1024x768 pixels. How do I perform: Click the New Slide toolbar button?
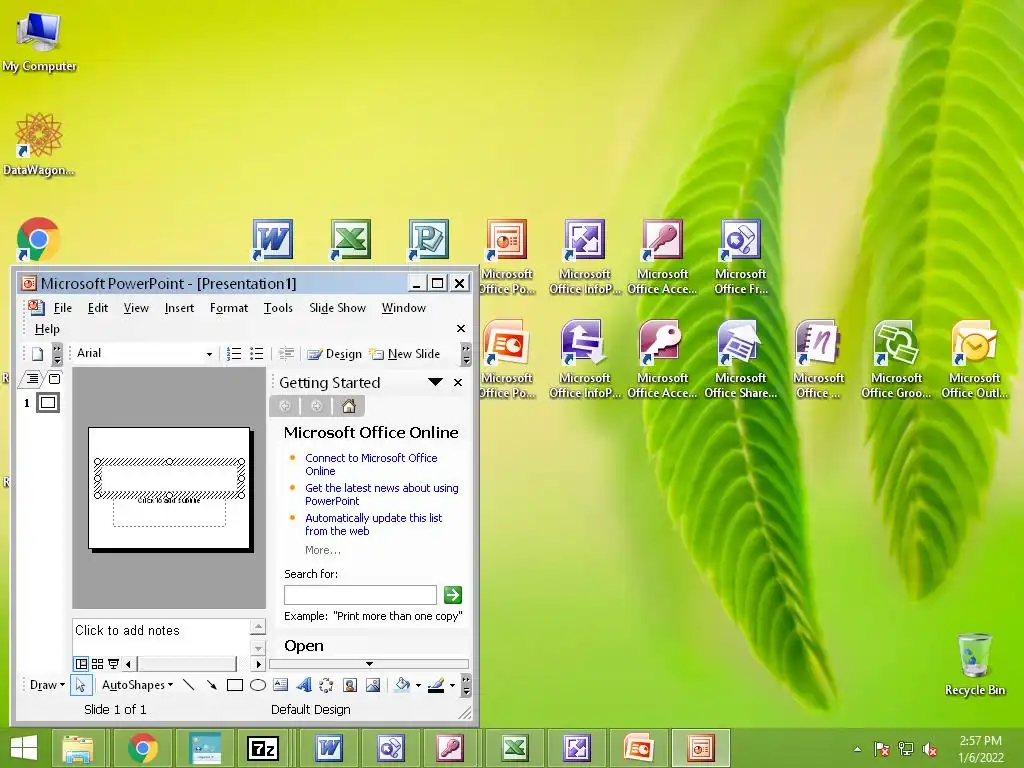pyautogui.click(x=405, y=354)
